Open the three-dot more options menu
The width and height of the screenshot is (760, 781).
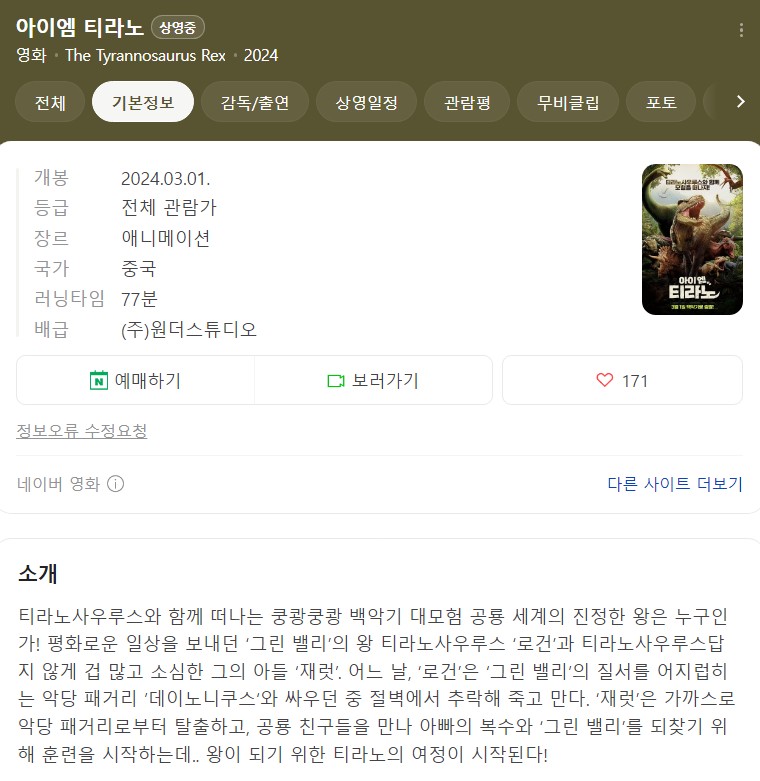741,30
